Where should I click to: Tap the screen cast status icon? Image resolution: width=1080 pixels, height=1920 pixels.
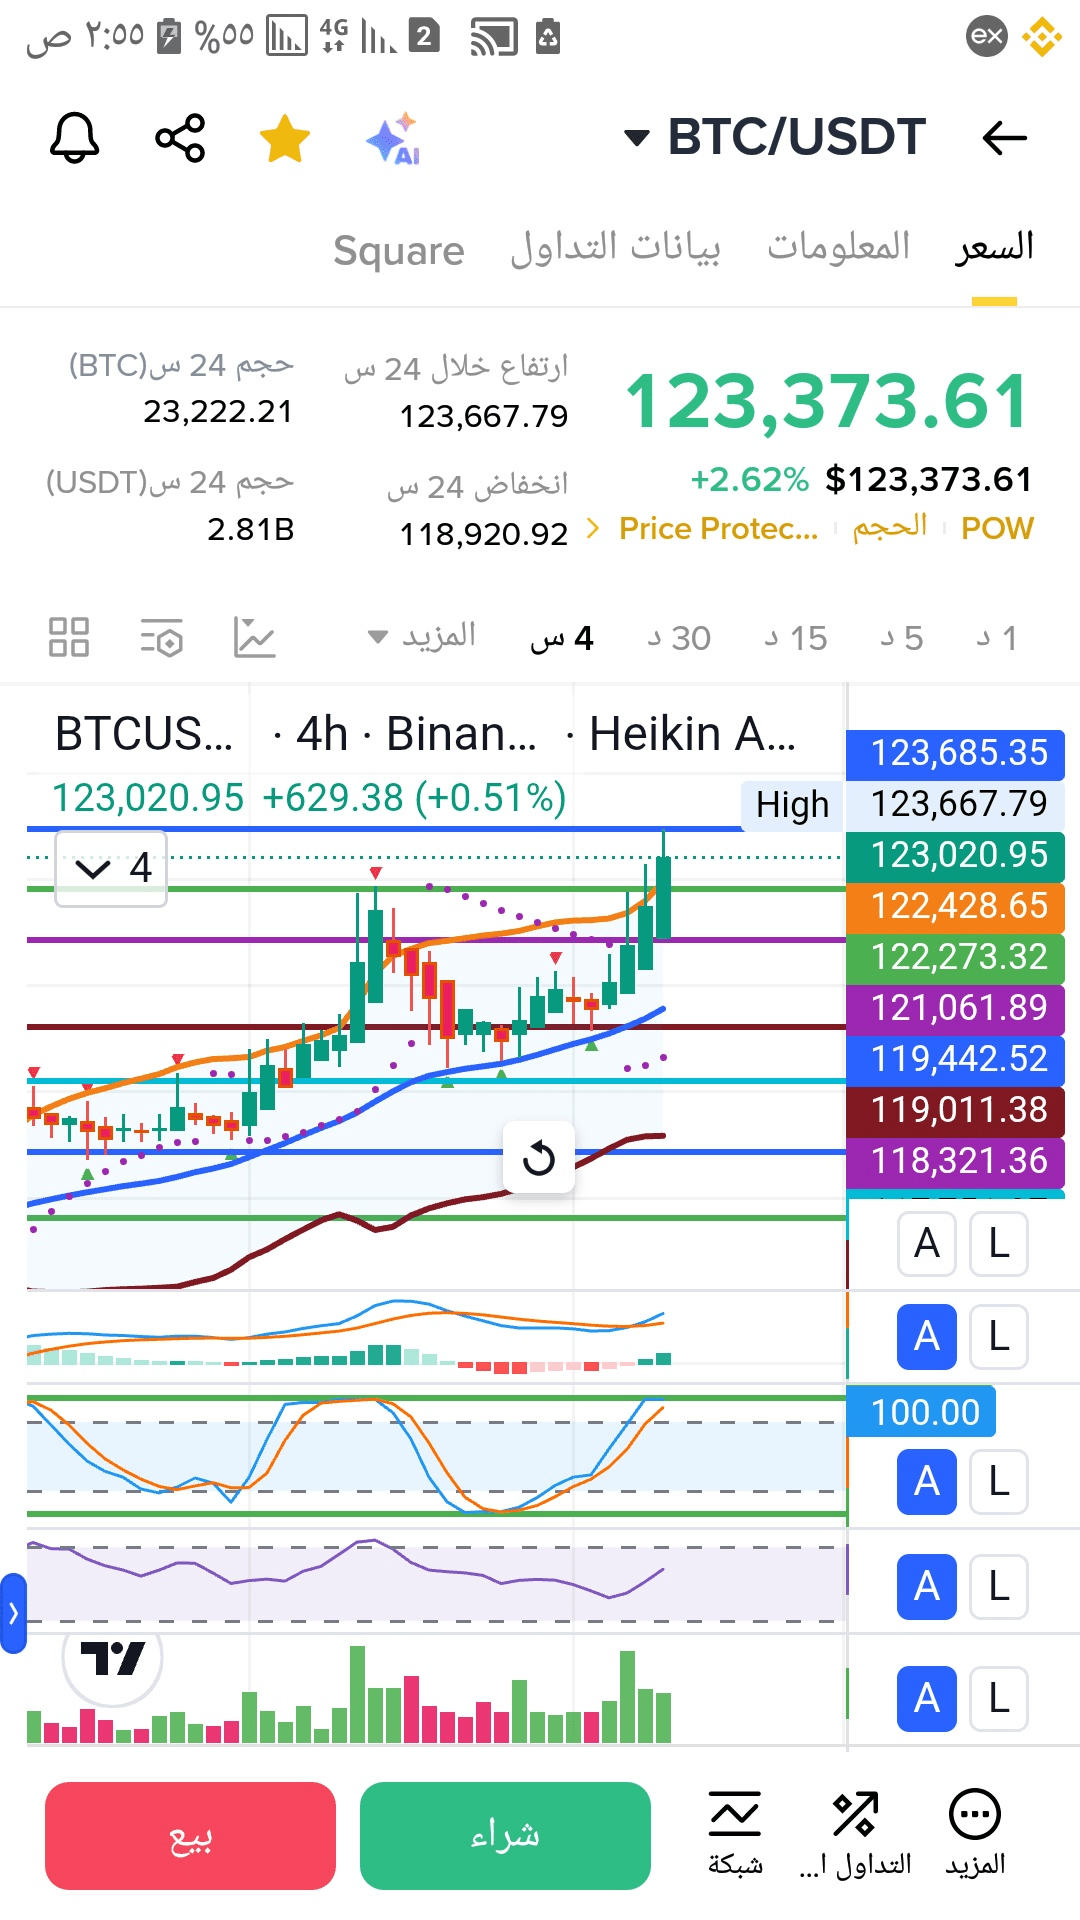(494, 38)
